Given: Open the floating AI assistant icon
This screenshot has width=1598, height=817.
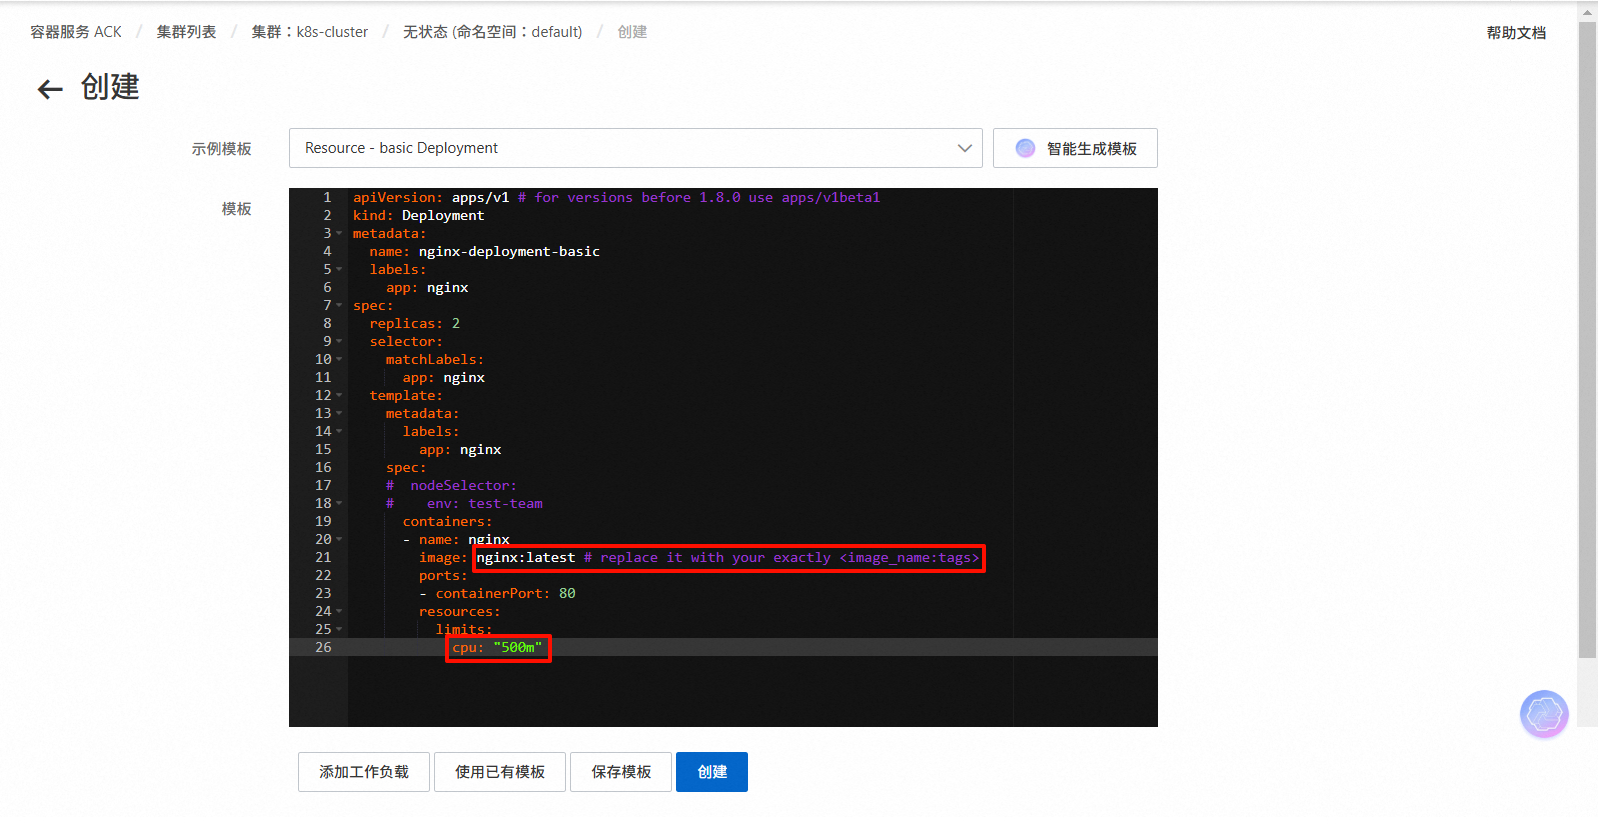Looking at the screenshot, I should pos(1544,714).
